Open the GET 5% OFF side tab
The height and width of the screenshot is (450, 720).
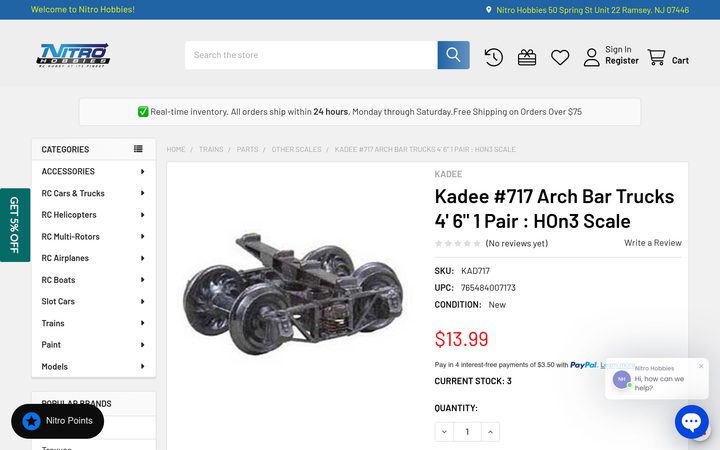coord(15,225)
